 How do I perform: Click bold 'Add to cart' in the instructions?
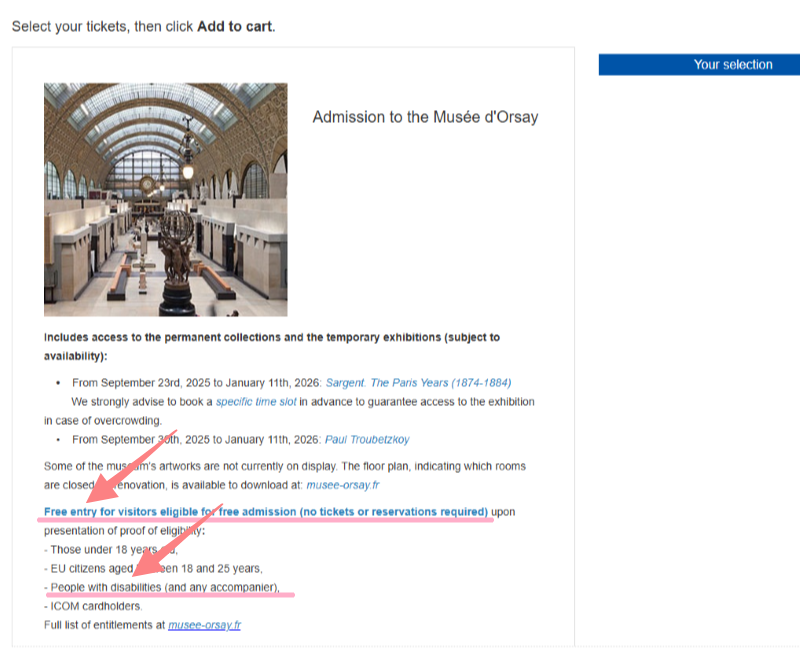[234, 26]
